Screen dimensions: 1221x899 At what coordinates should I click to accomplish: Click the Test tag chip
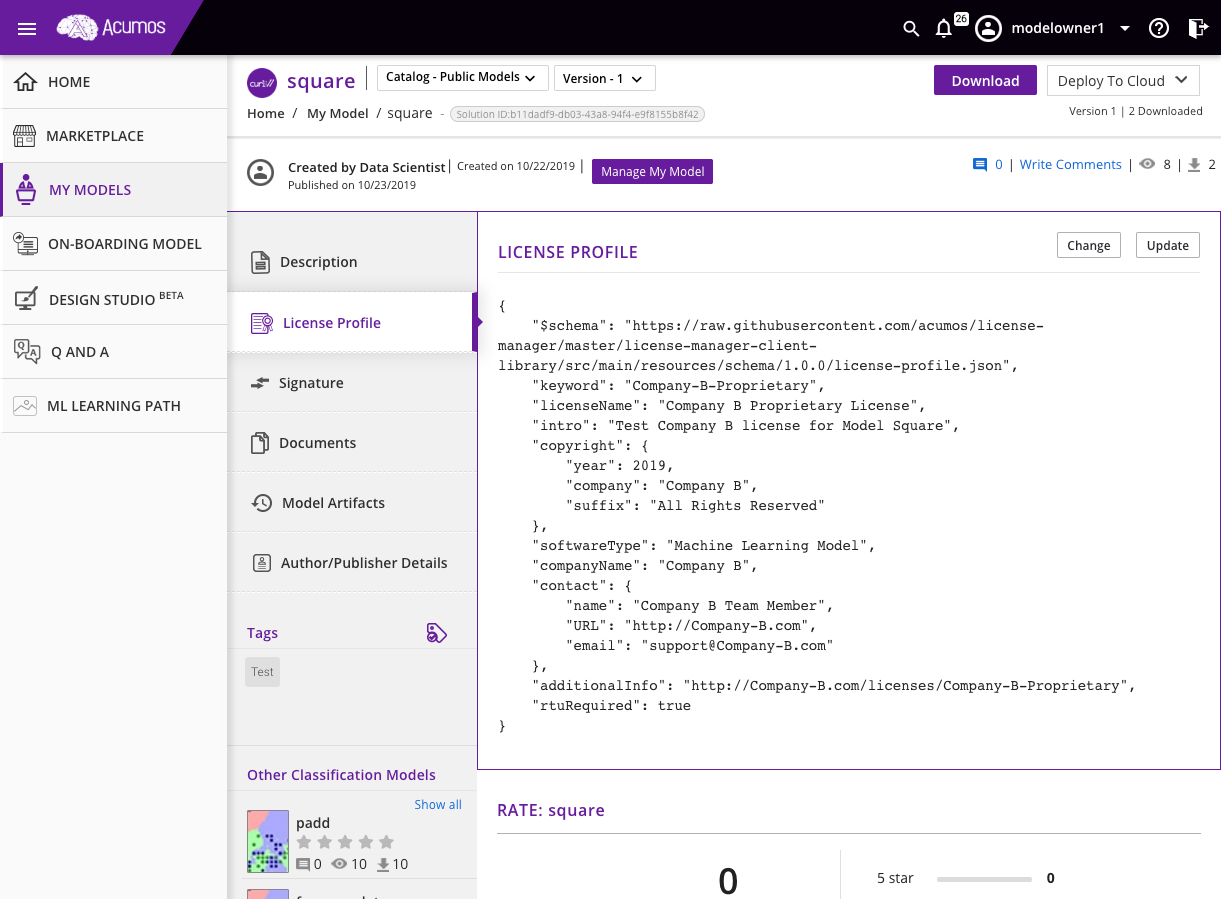click(262, 672)
